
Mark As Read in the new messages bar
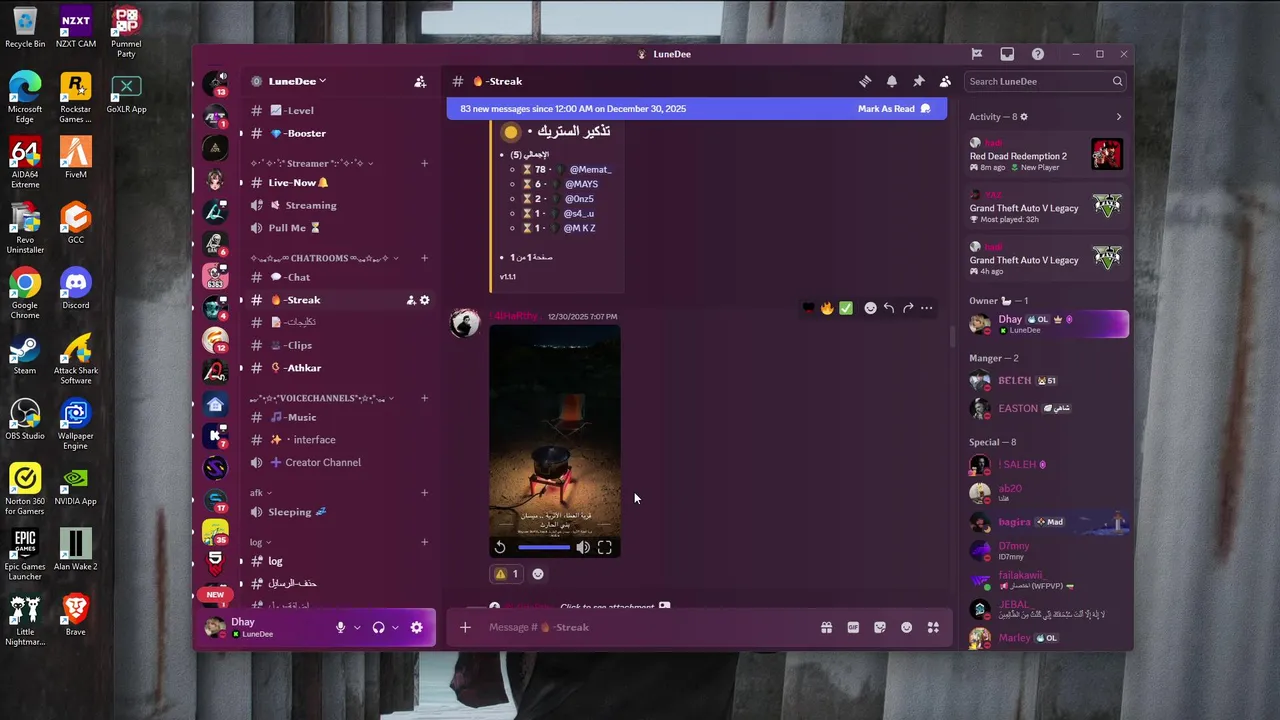pyautogui.click(x=894, y=108)
